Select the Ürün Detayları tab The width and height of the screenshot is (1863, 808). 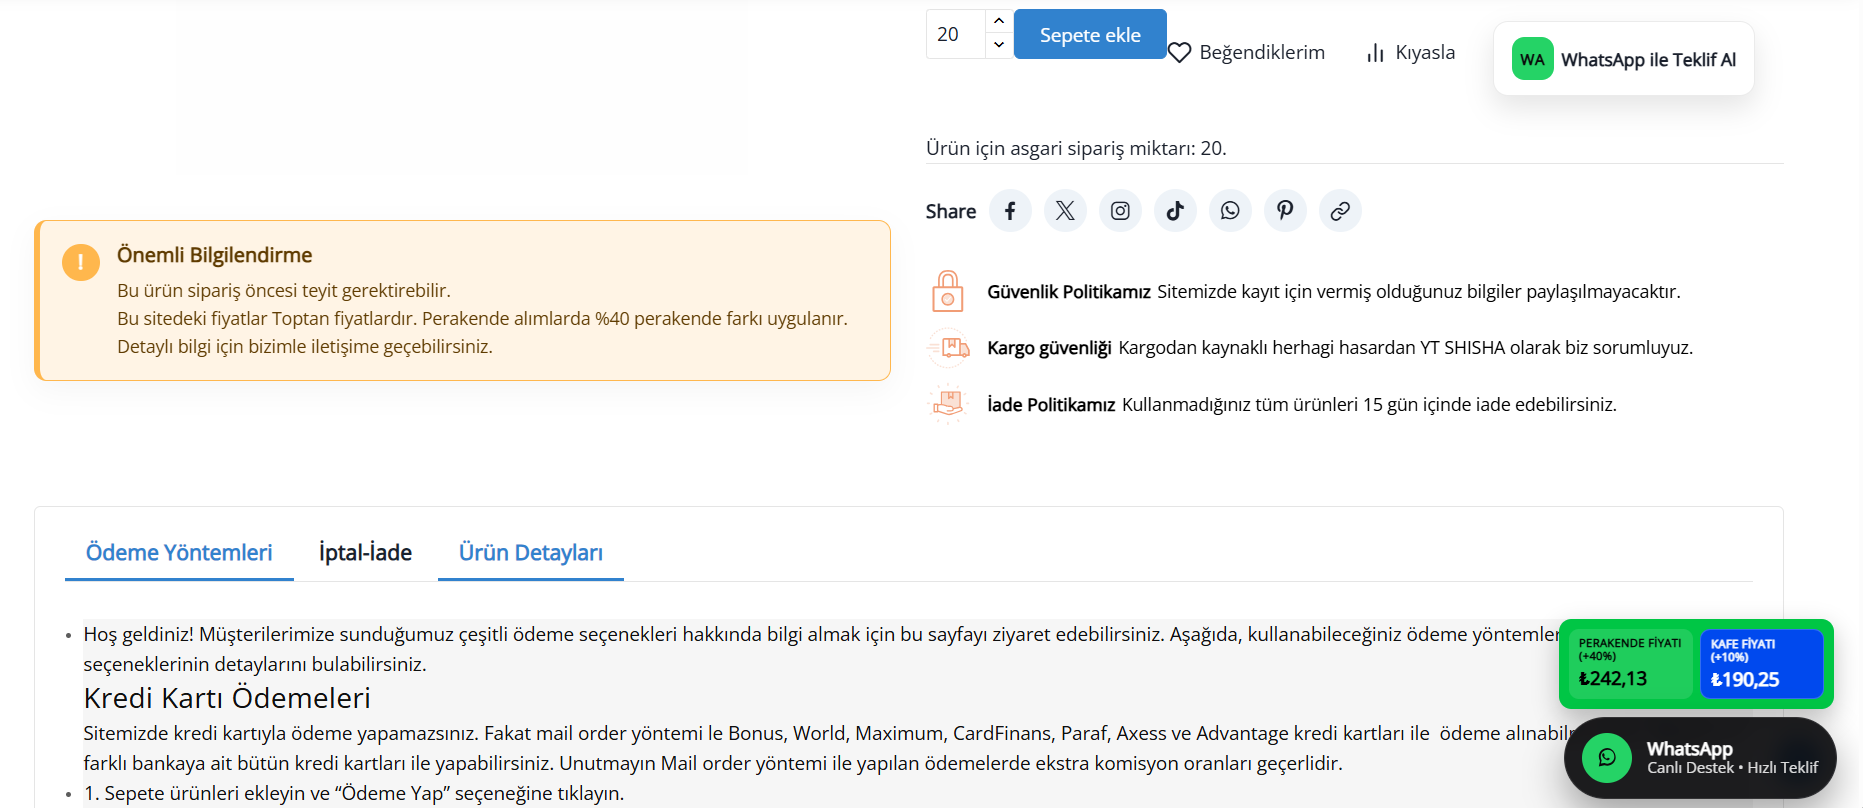point(530,553)
